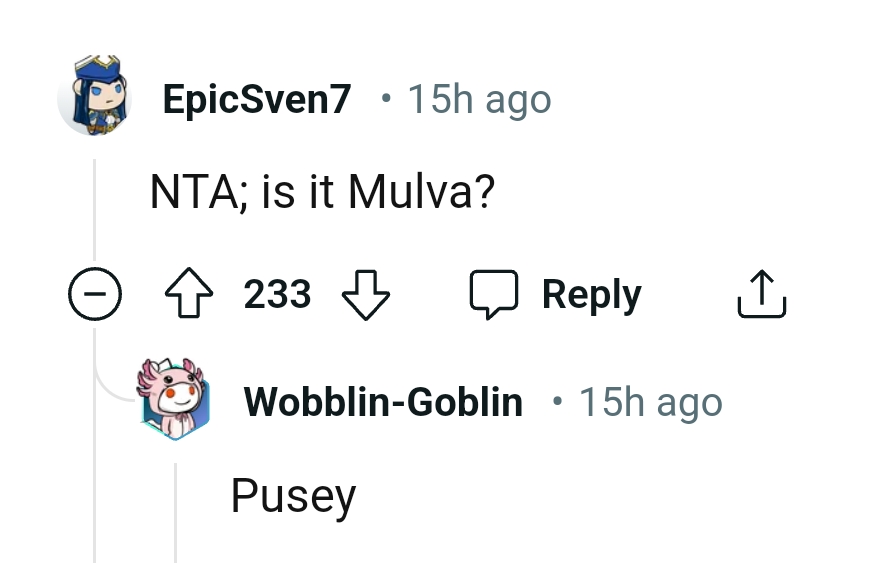Open Wobblin-Goblin's "15h ago" timestamp

651,402
